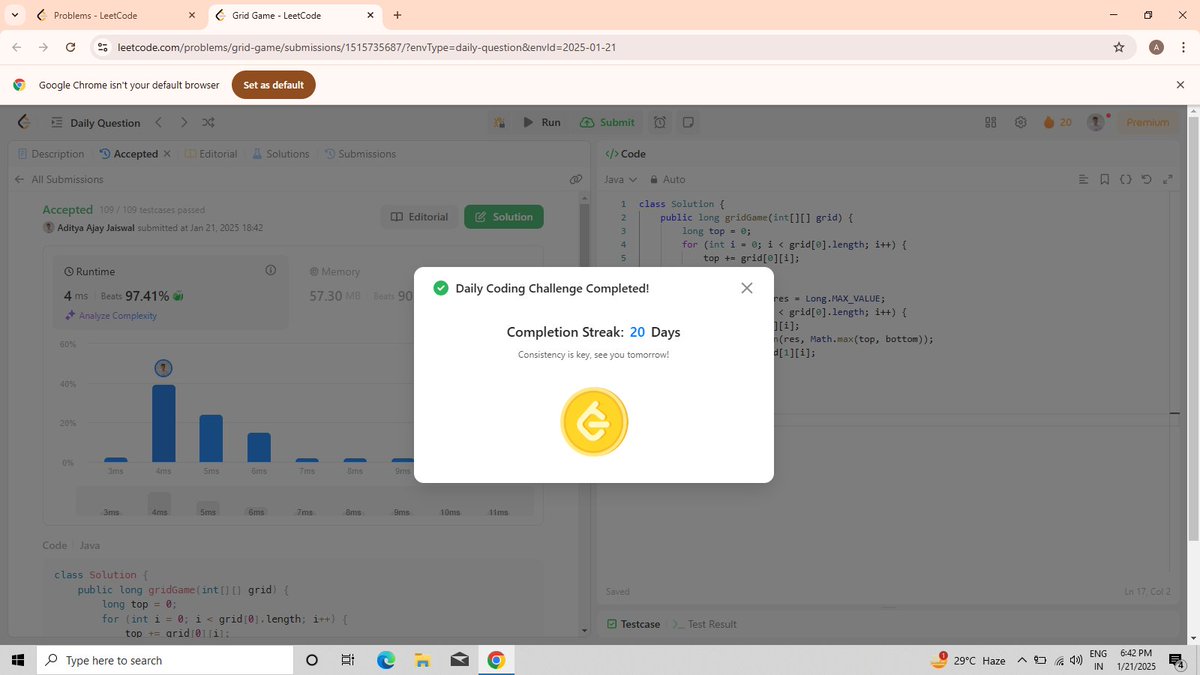Bookmark this page star icon
This screenshot has width=1200, height=675.
pos(1118,47)
